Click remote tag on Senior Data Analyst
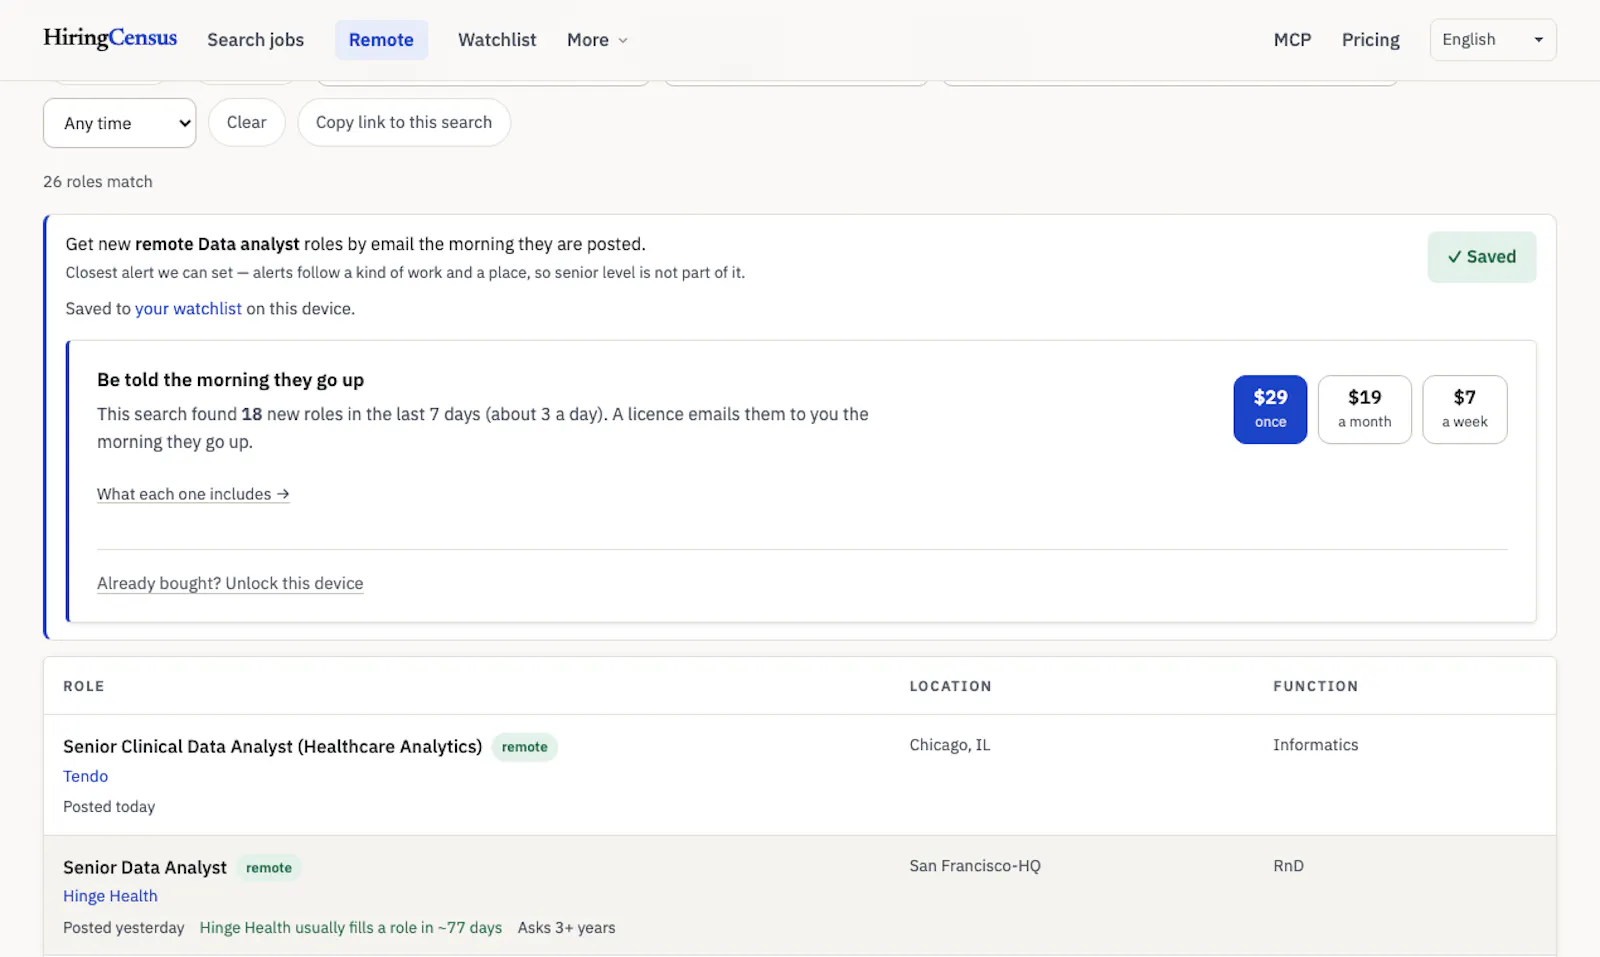 269,868
